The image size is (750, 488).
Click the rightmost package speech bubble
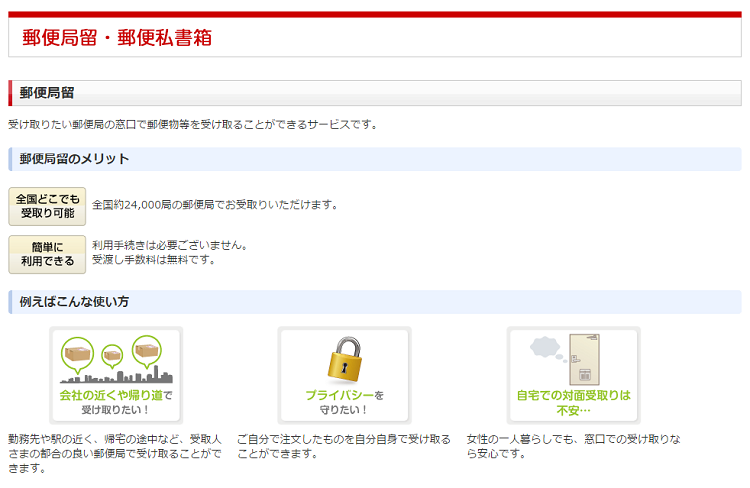146,350
